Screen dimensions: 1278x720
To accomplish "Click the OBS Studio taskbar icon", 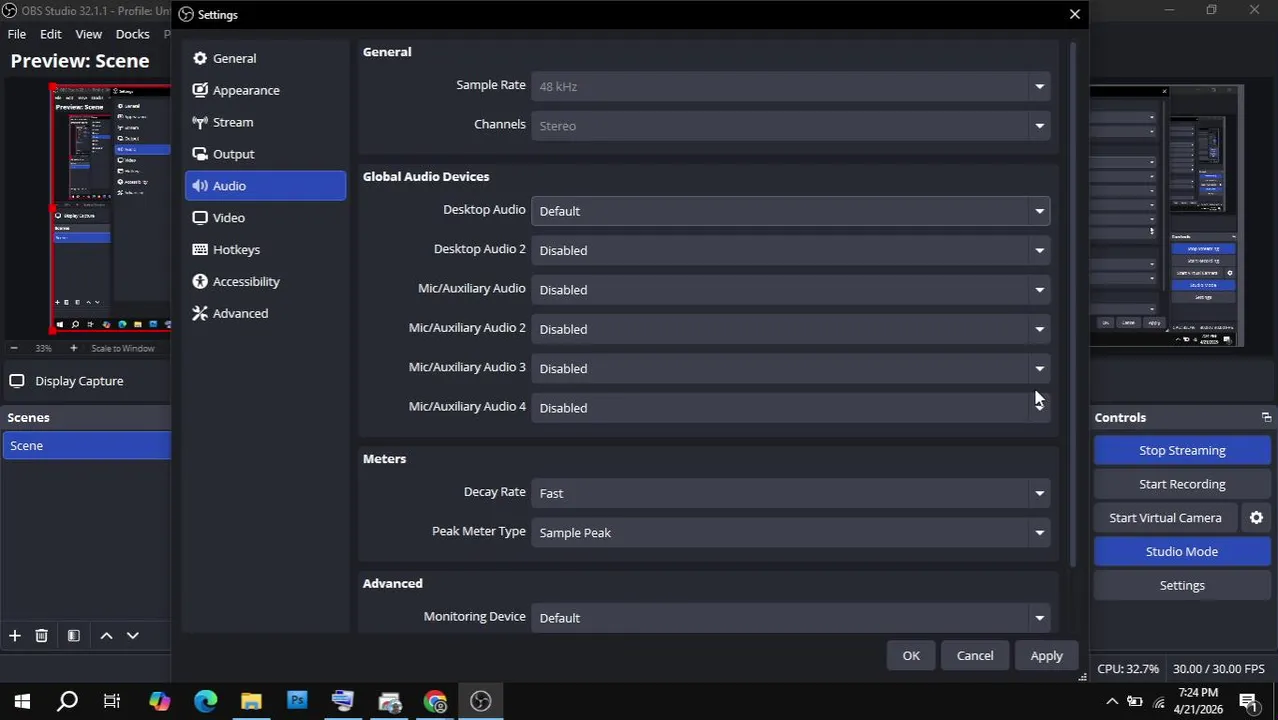I will pyautogui.click(x=481, y=702).
